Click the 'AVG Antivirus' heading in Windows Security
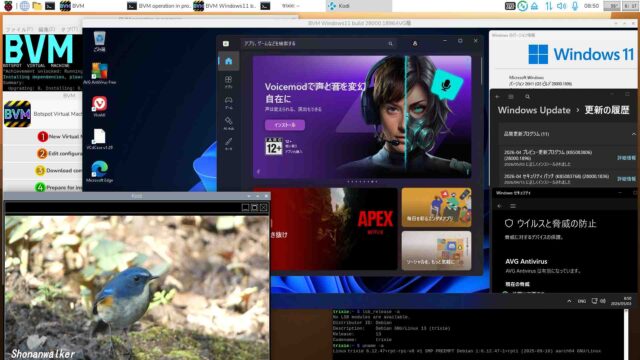 point(526,262)
